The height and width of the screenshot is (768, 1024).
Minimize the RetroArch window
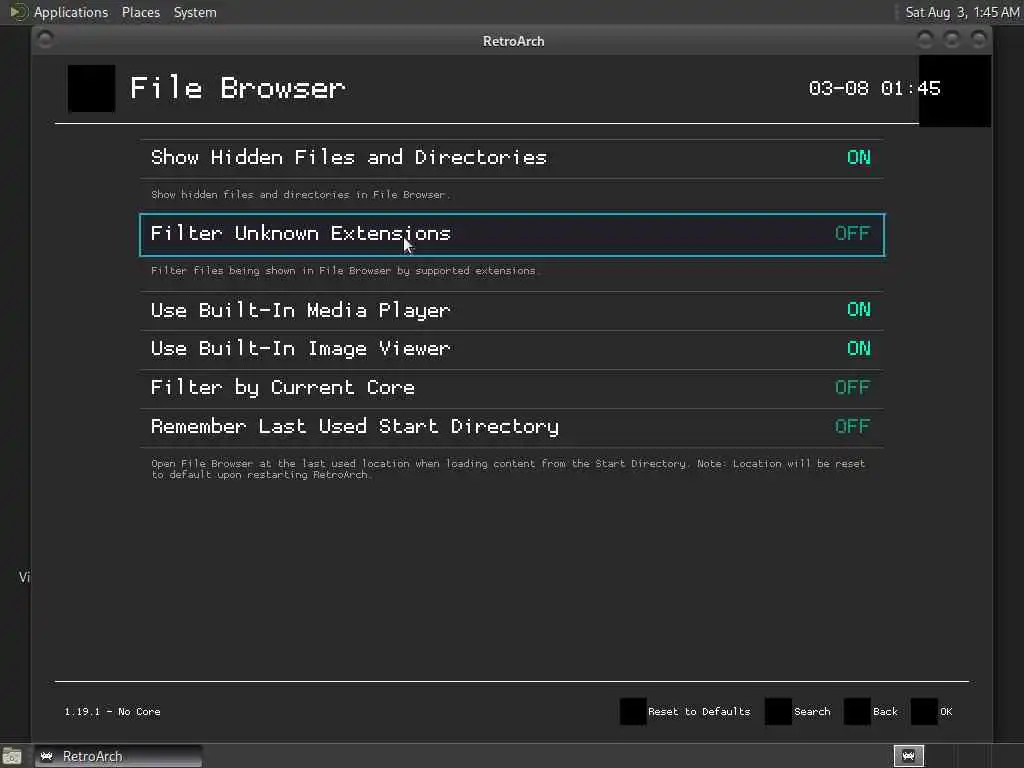[x=925, y=40]
